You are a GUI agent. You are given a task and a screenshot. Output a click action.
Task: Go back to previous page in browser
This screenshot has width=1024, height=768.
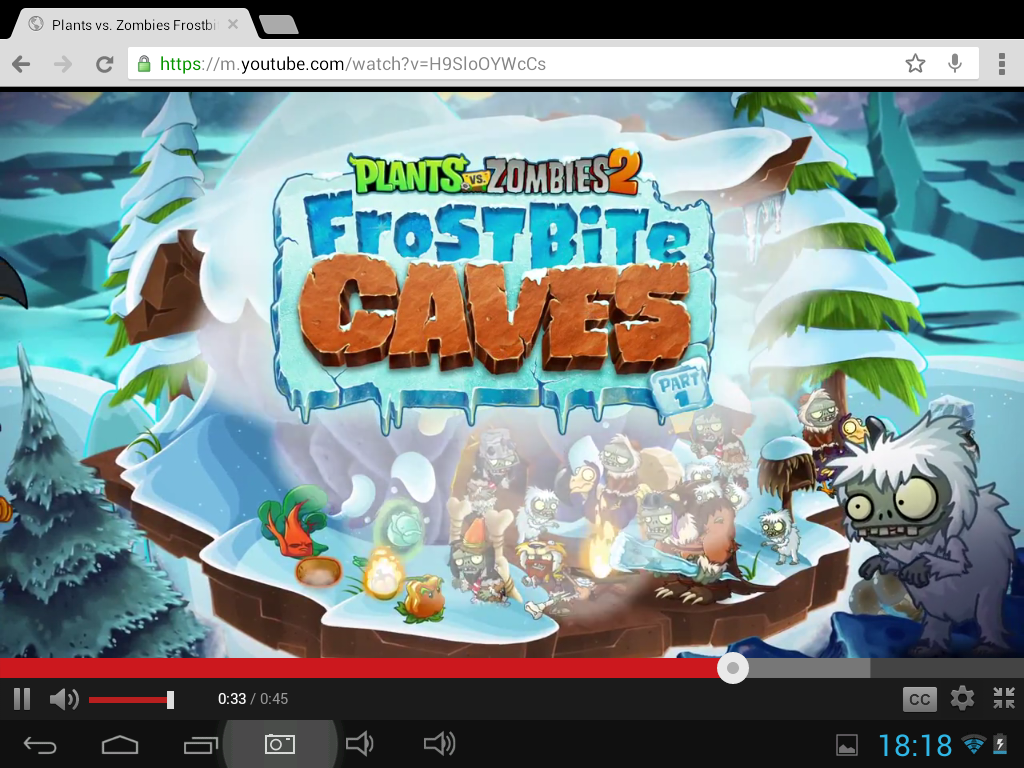(x=21, y=64)
